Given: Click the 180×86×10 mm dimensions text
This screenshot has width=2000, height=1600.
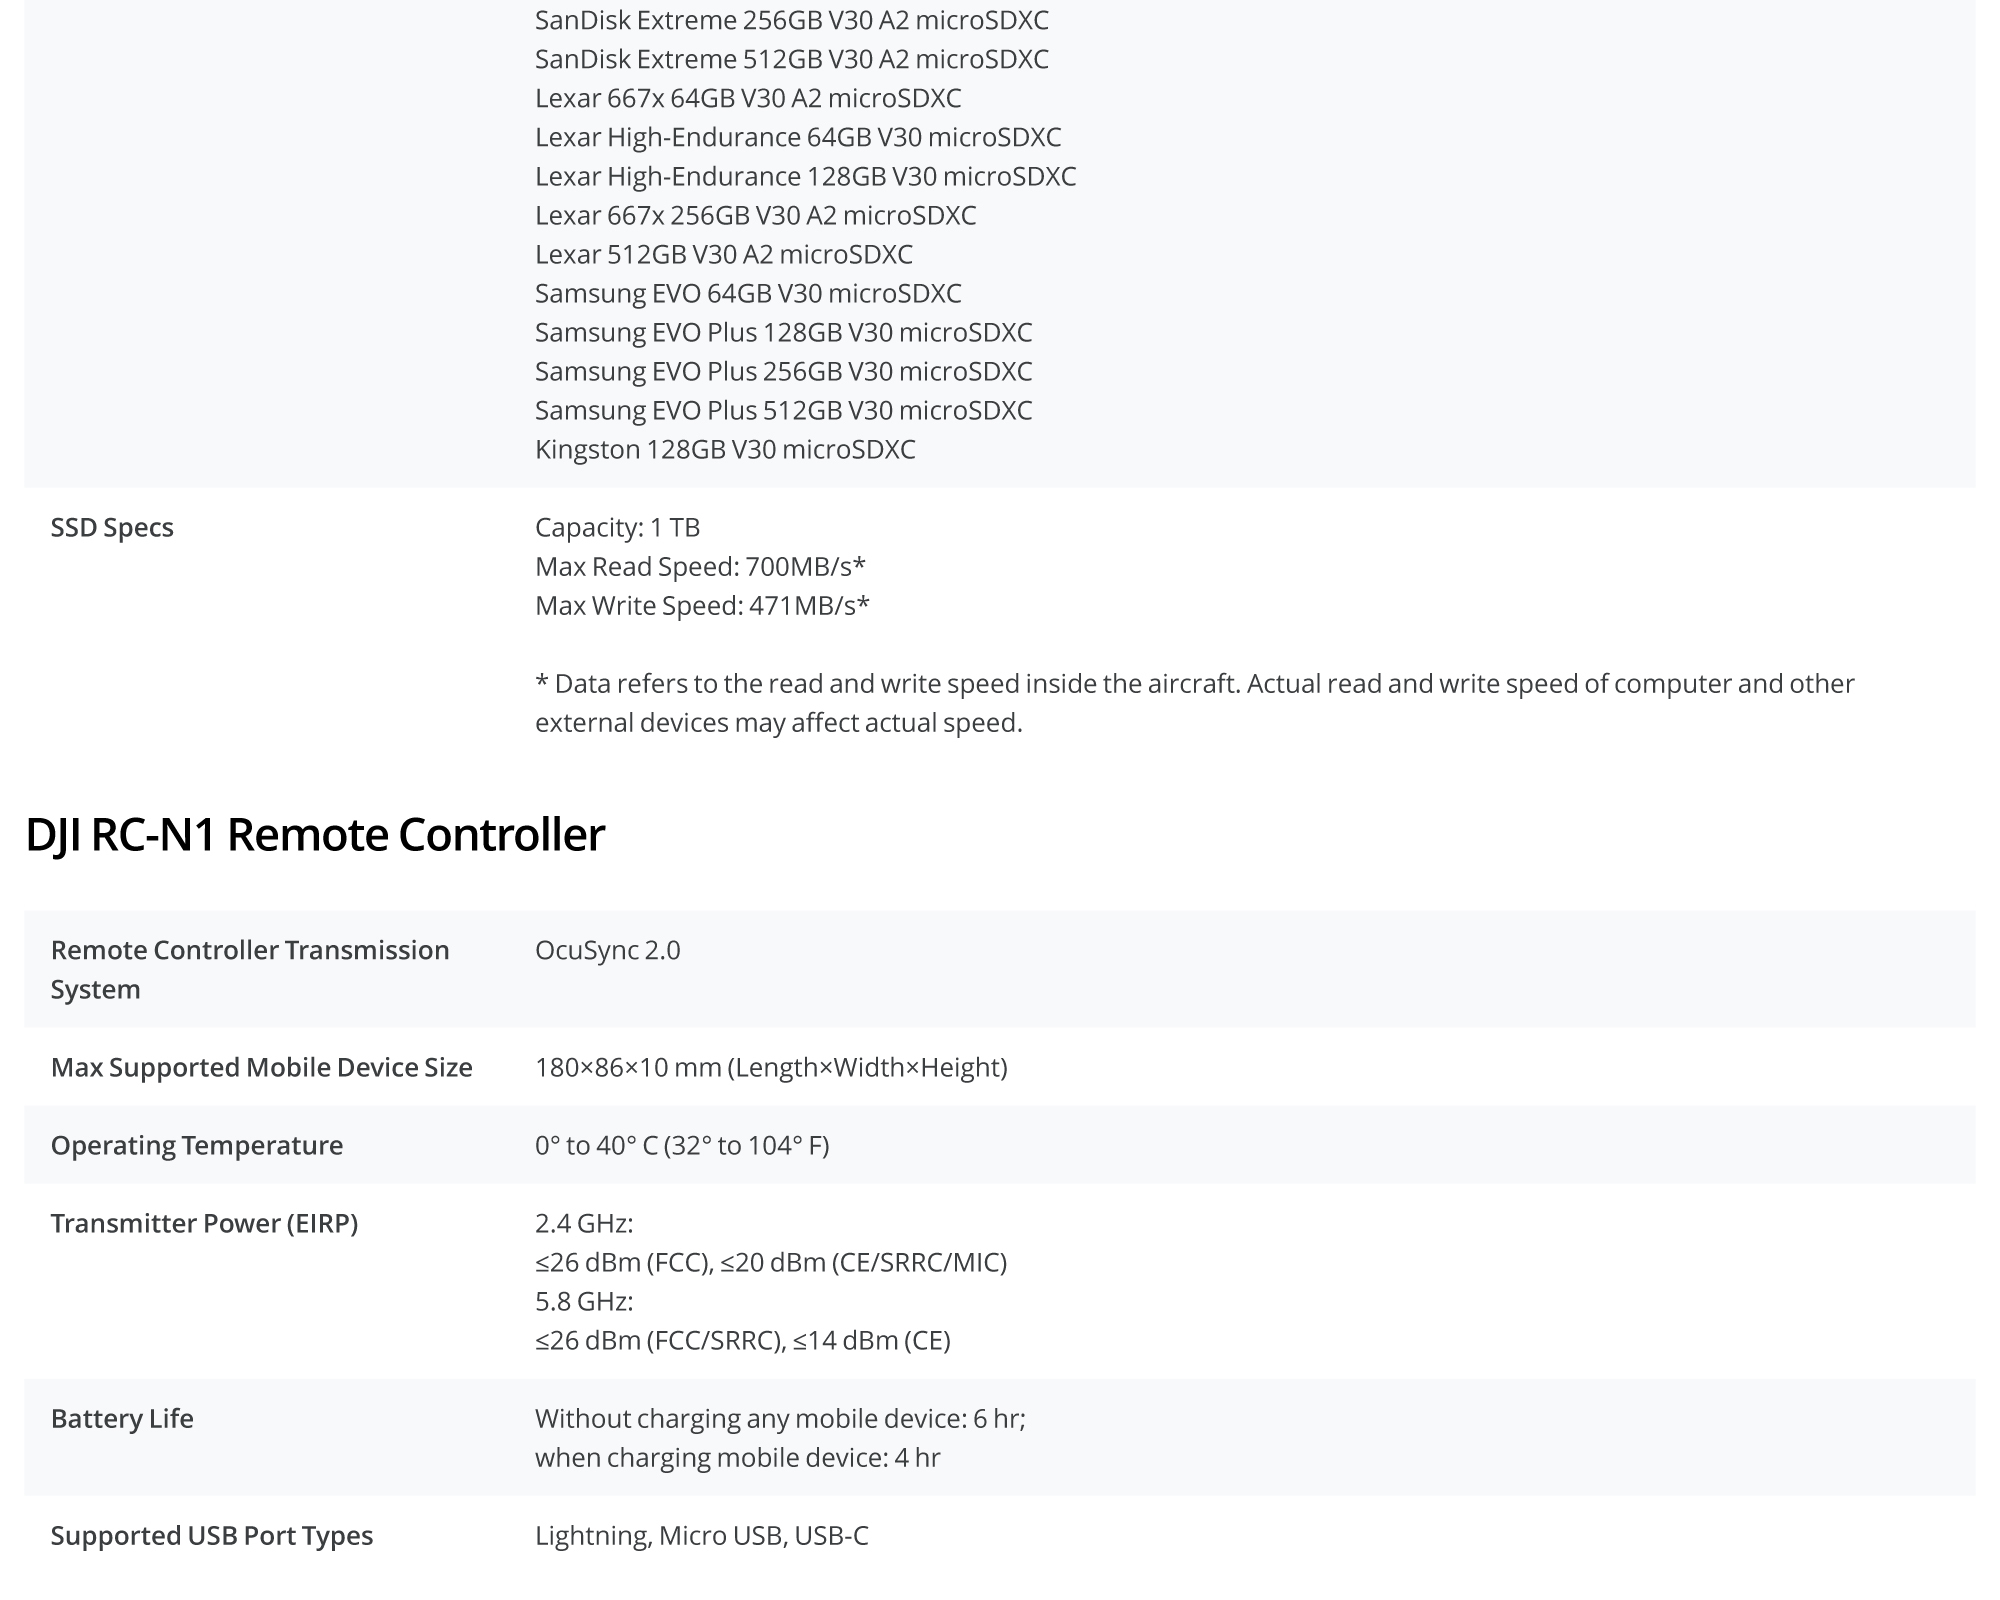Looking at the screenshot, I should click(x=770, y=1068).
